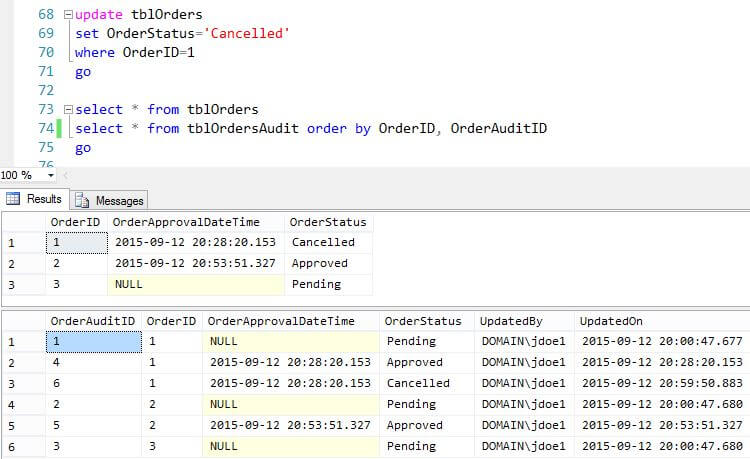Select the NULL cell in the upper grid
This screenshot has height=459, width=750.
130,284
